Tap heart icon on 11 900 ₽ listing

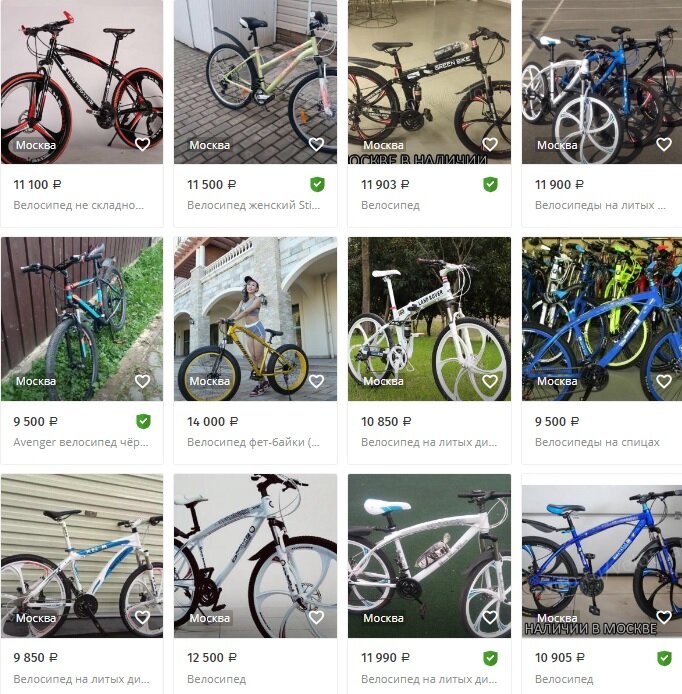coord(664,144)
